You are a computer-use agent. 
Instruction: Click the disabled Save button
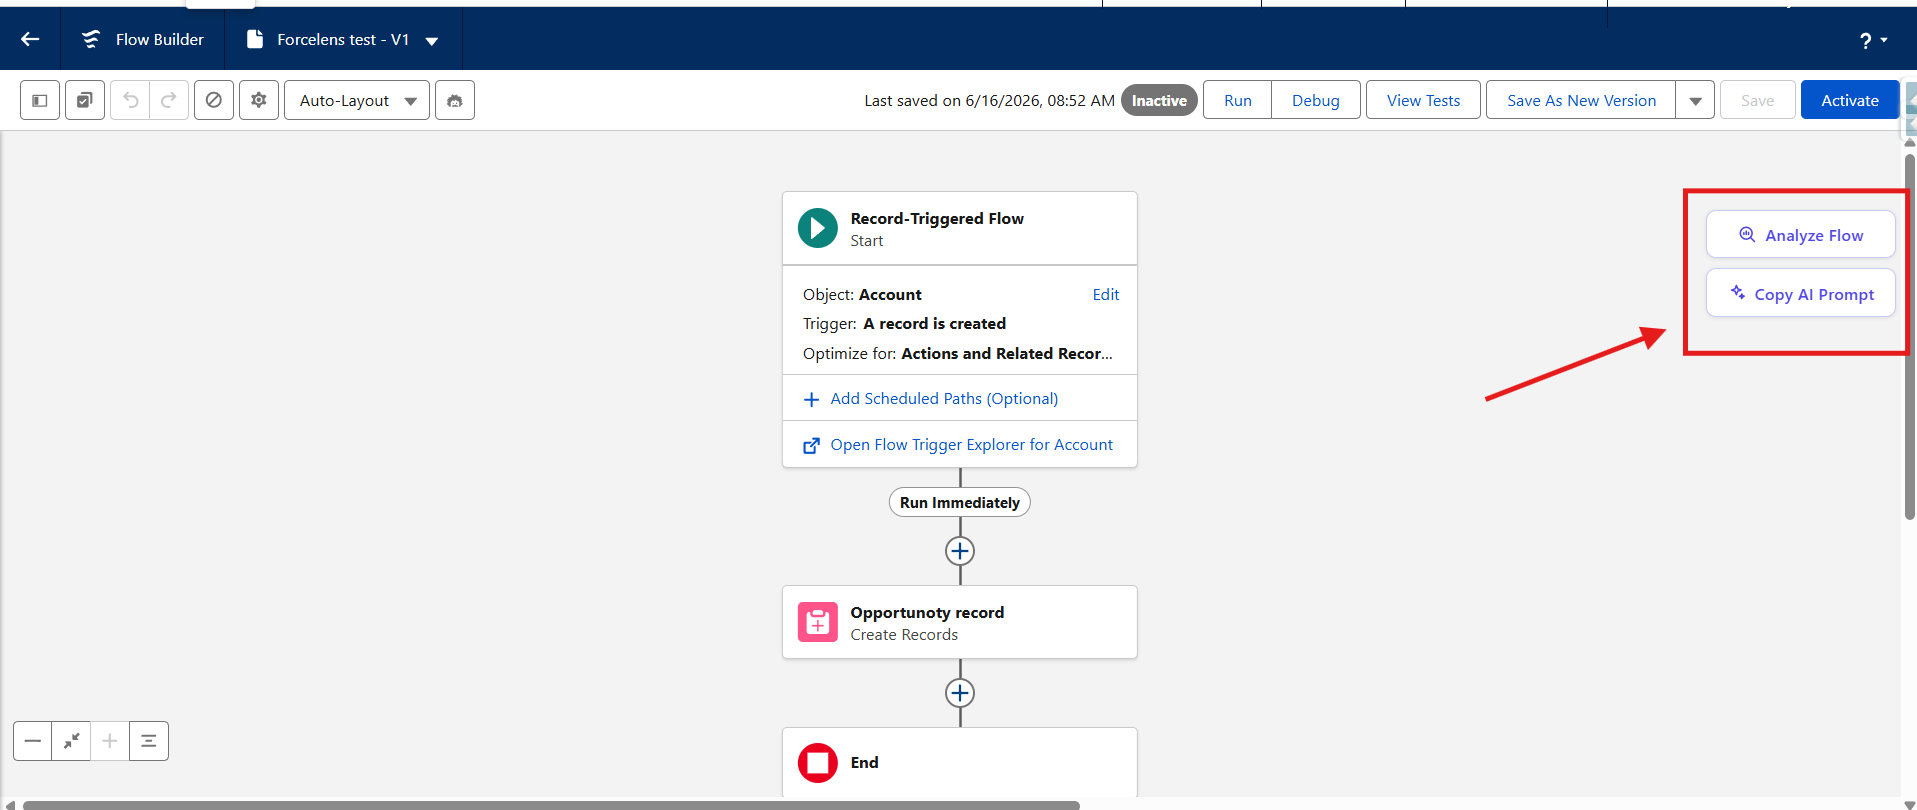(x=1757, y=100)
